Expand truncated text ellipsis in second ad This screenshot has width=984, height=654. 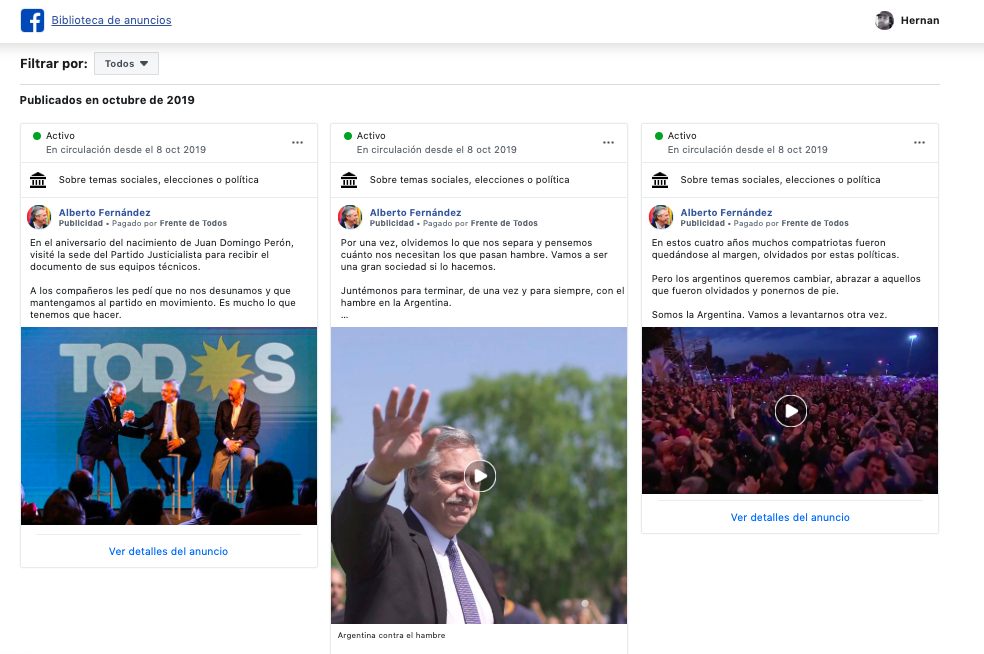[345, 316]
